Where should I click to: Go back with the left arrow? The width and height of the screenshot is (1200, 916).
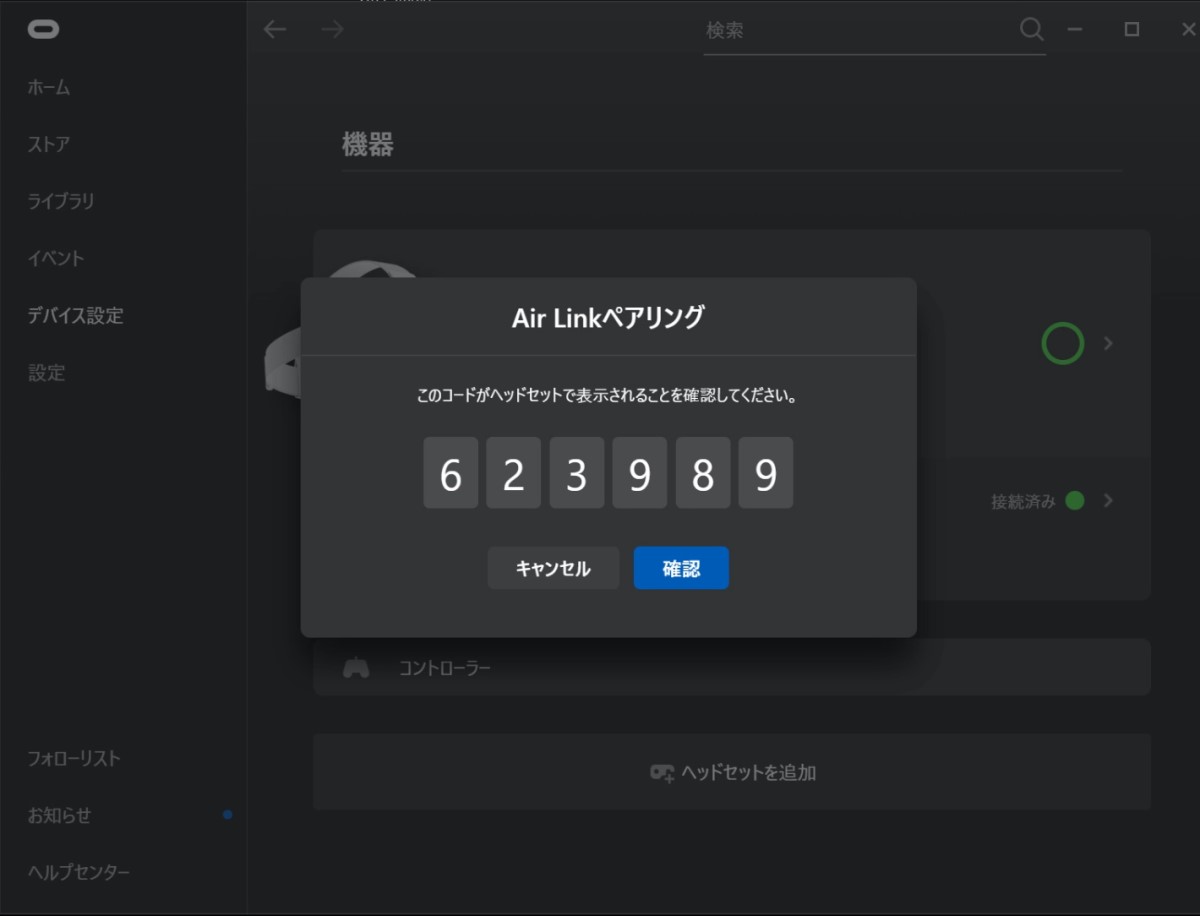pyautogui.click(x=275, y=29)
